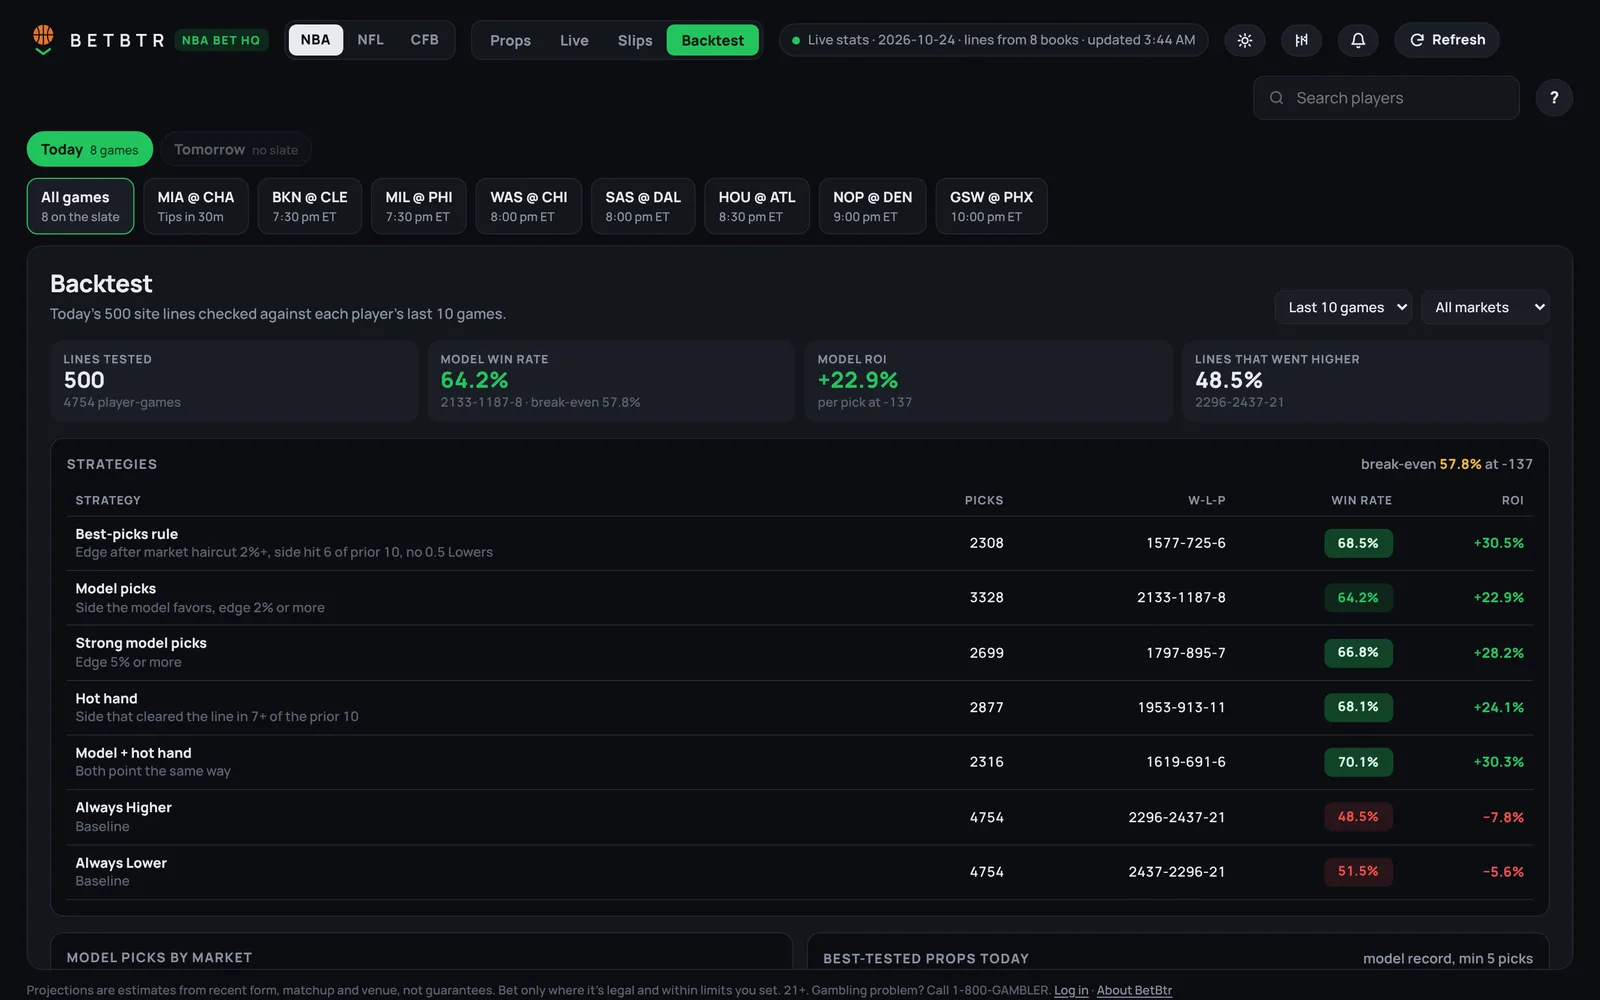Select the Today 8 games slate
This screenshot has height=1000, width=1600.
point(90,149)
